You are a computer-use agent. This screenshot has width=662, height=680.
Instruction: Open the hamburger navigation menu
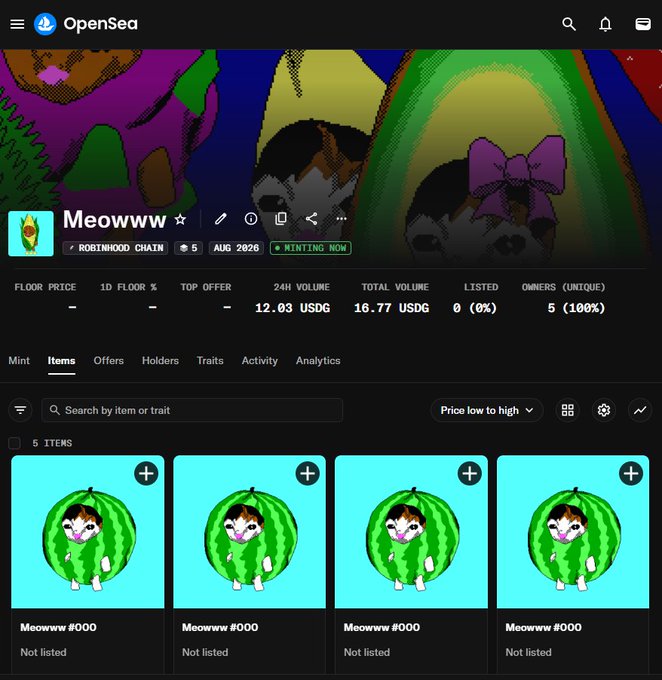(x=17, y=24)
